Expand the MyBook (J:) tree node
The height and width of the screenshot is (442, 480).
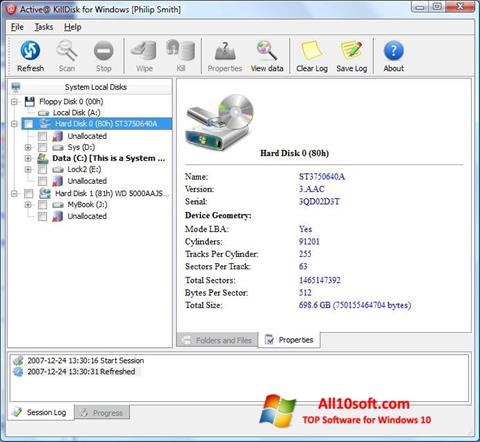coord(28,205)
